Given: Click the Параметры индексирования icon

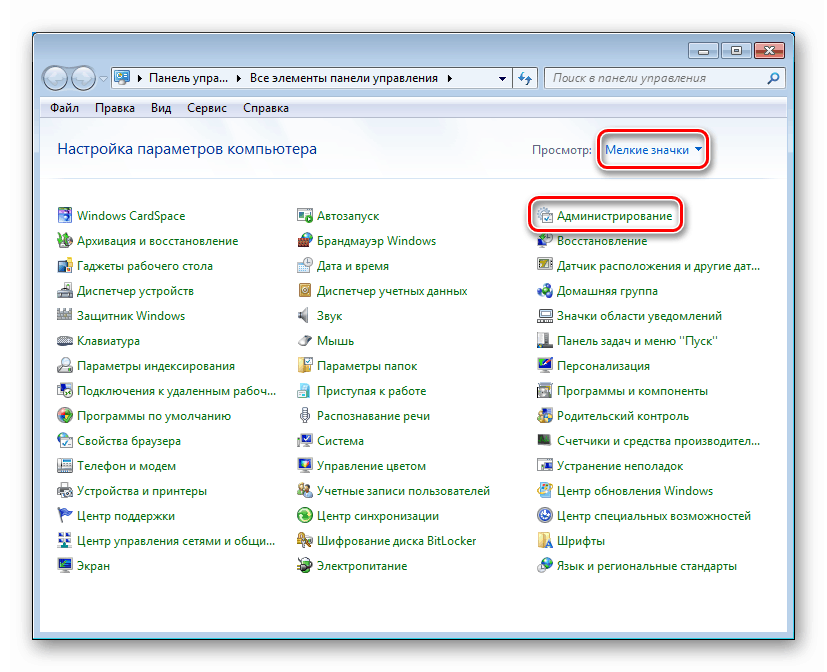Looking at the screenshot, I should coord(64,366).
